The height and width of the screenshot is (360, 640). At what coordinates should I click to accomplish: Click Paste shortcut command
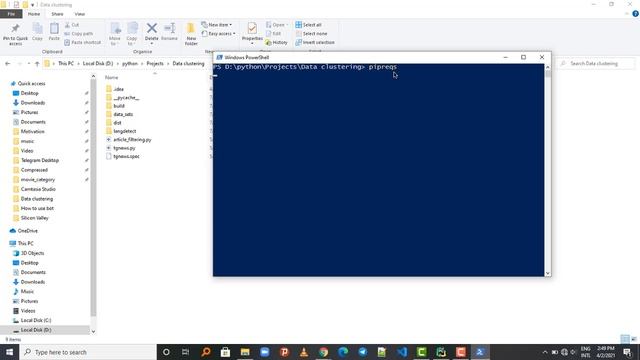click(83, 42)
